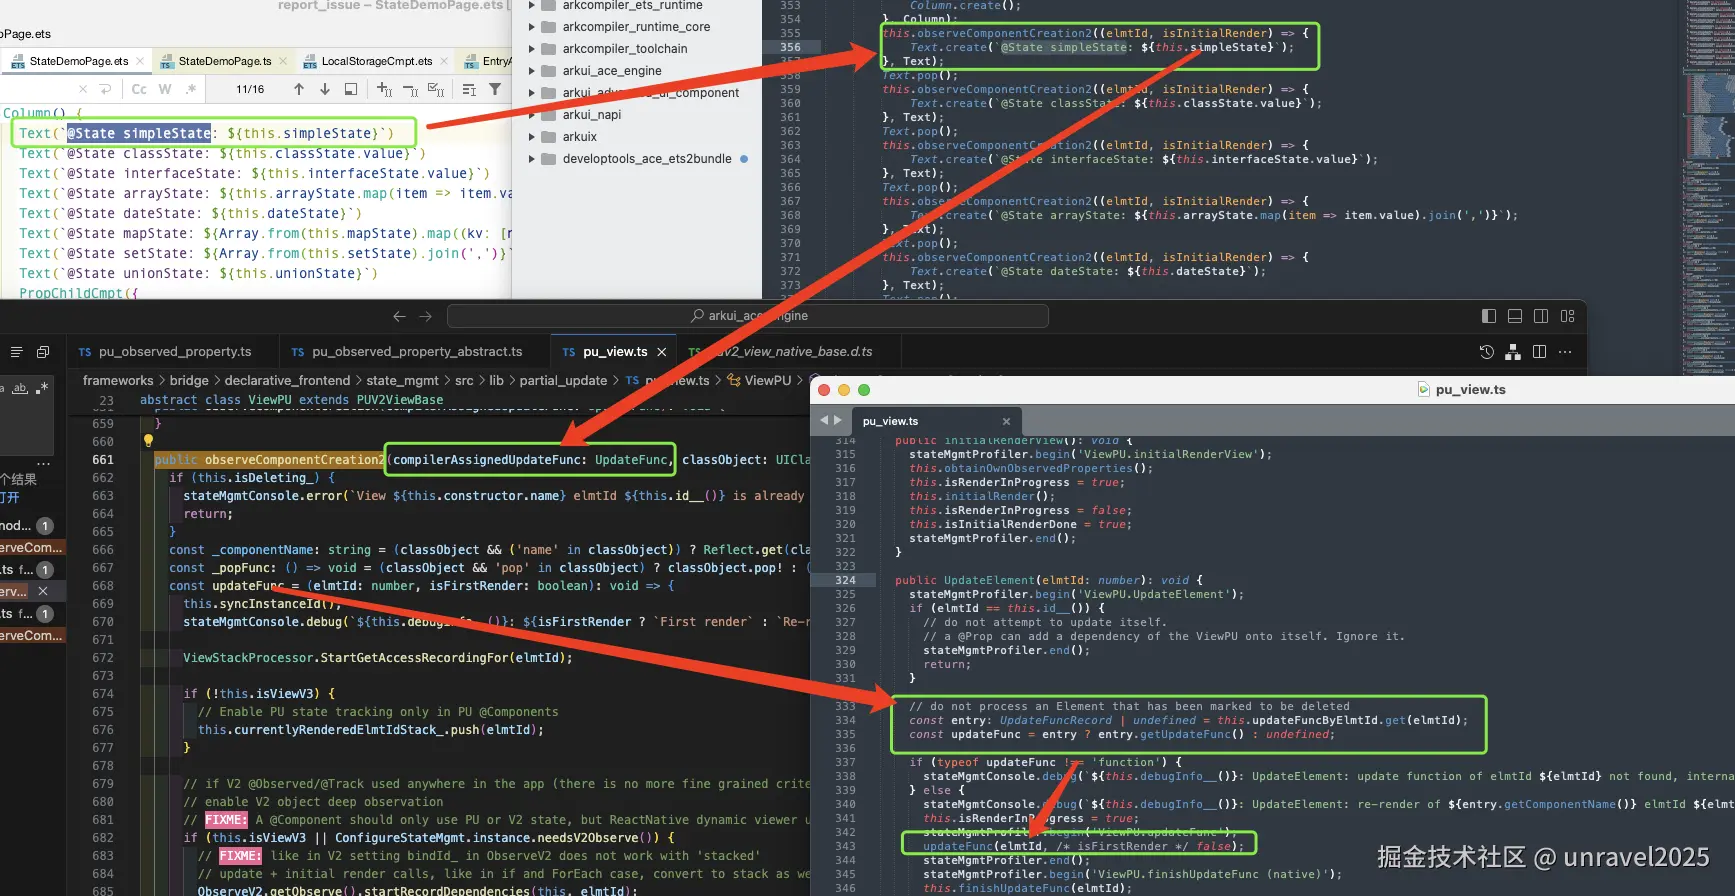Viewport: 1735px width, 896px height.
Task: Go back arrow in Sublime pu_view.ts window
Action: pos(824,420)
